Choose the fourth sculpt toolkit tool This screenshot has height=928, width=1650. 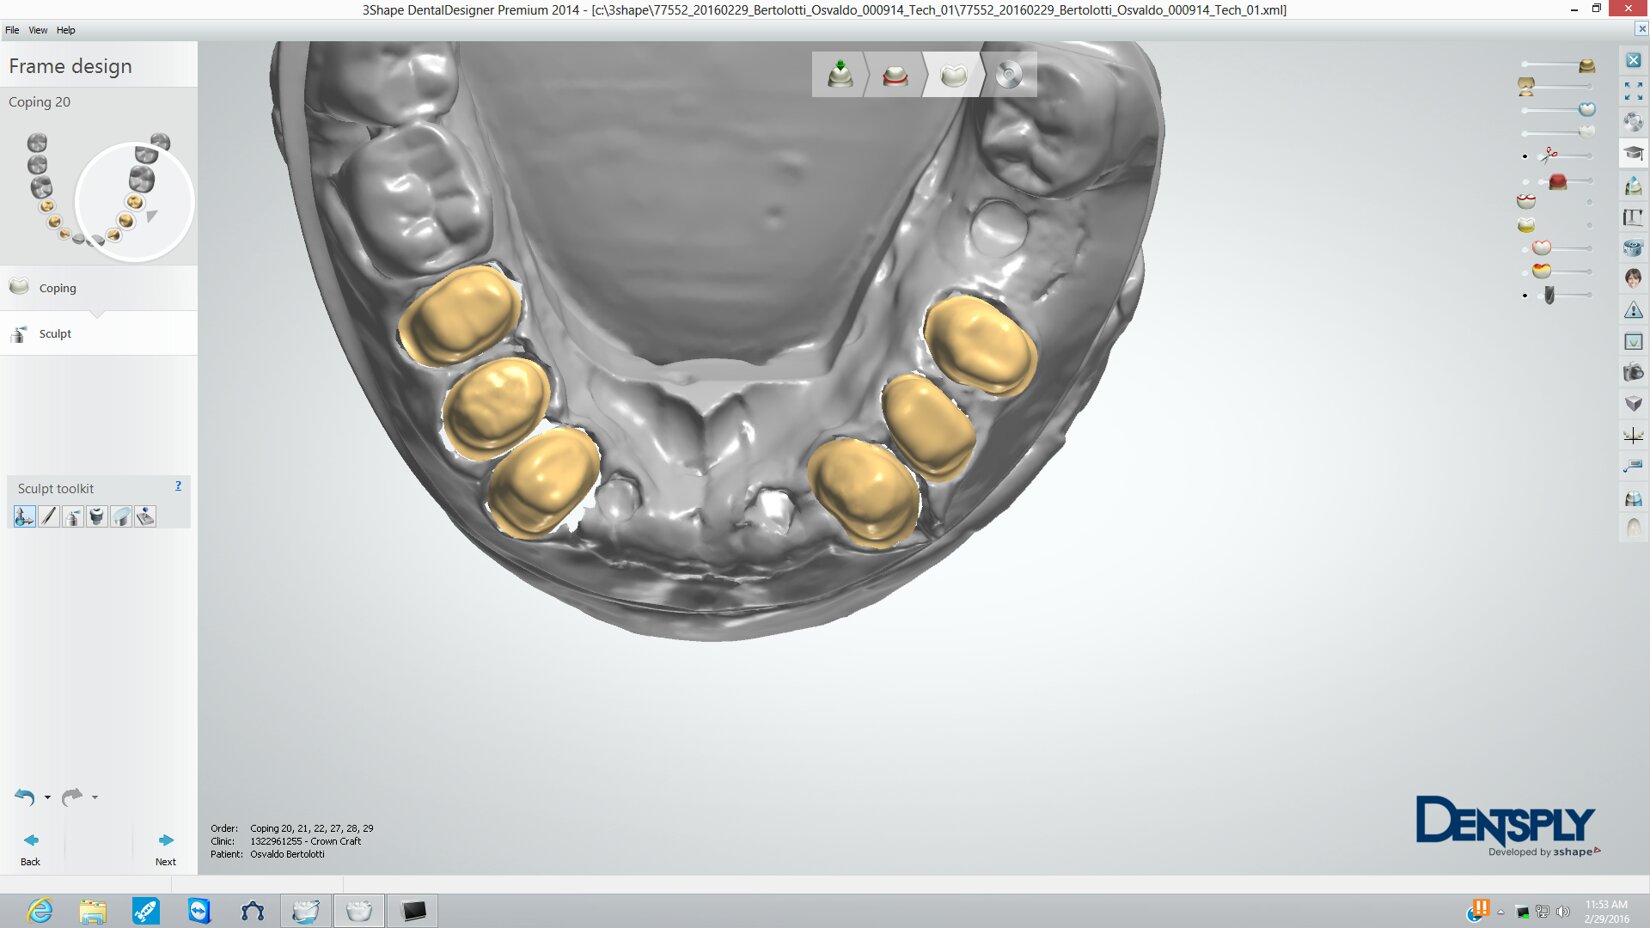(x=97, y=516)
